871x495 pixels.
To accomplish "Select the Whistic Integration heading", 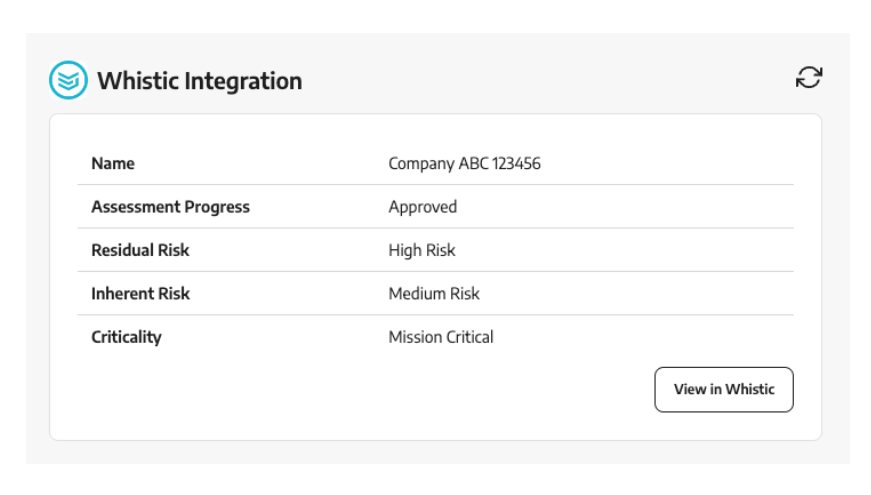I will (200, 81).
